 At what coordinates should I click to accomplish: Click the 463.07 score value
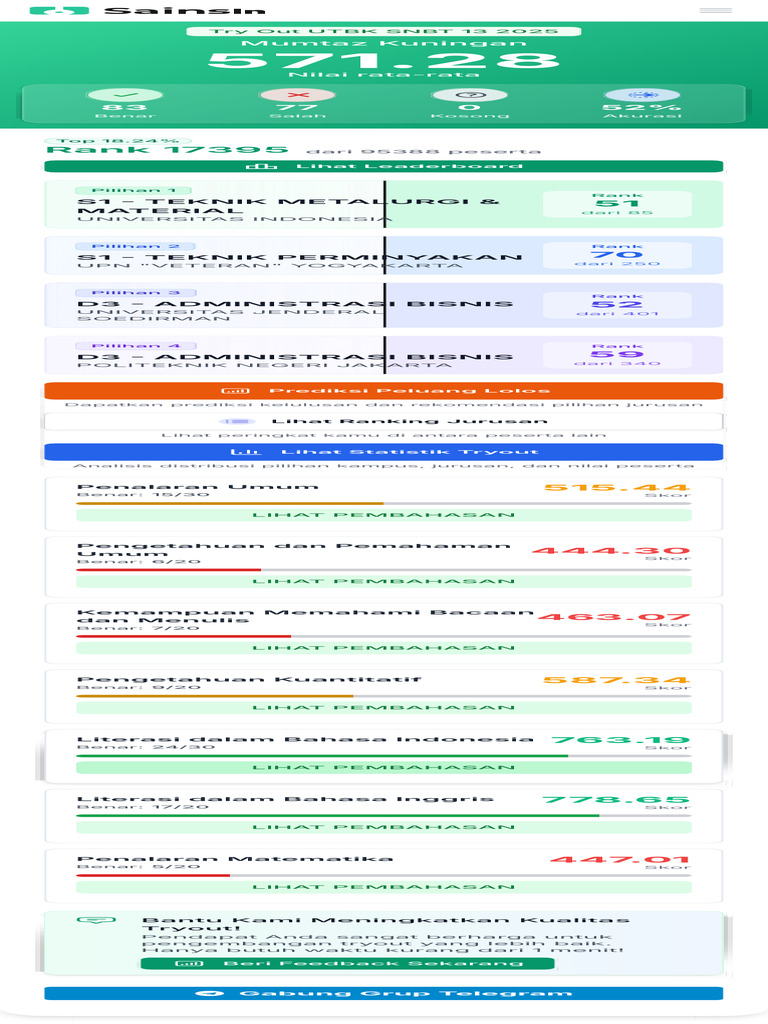click(615, 616)
